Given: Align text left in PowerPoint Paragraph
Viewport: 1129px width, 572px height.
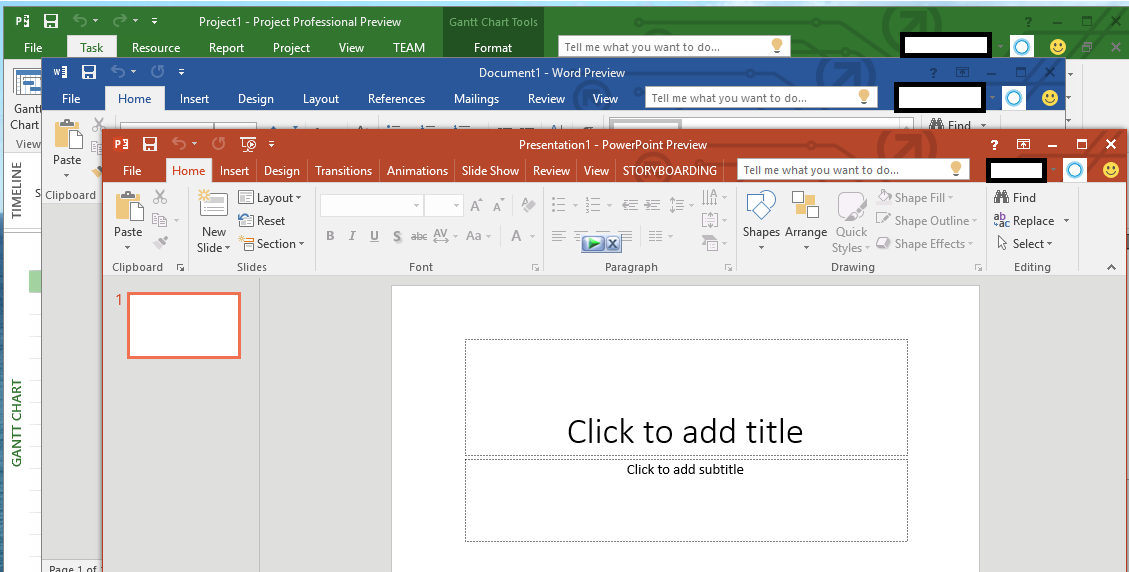Looking at the screenshot, I should (559, 236).
